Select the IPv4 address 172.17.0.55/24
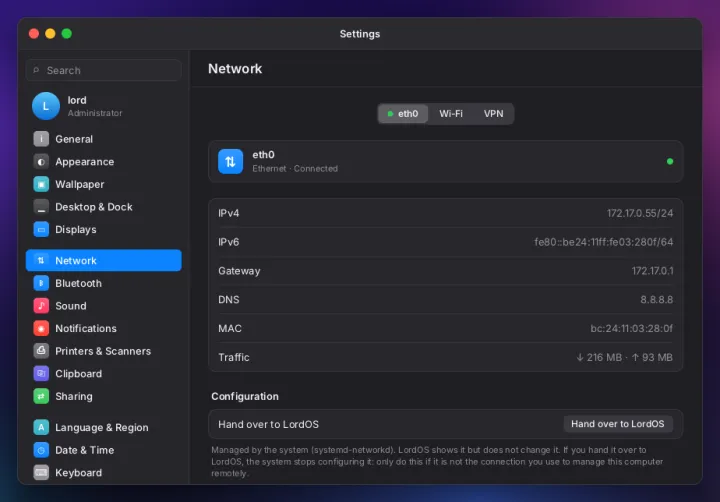This screenshot has width=720, height=502. point(640,213)
